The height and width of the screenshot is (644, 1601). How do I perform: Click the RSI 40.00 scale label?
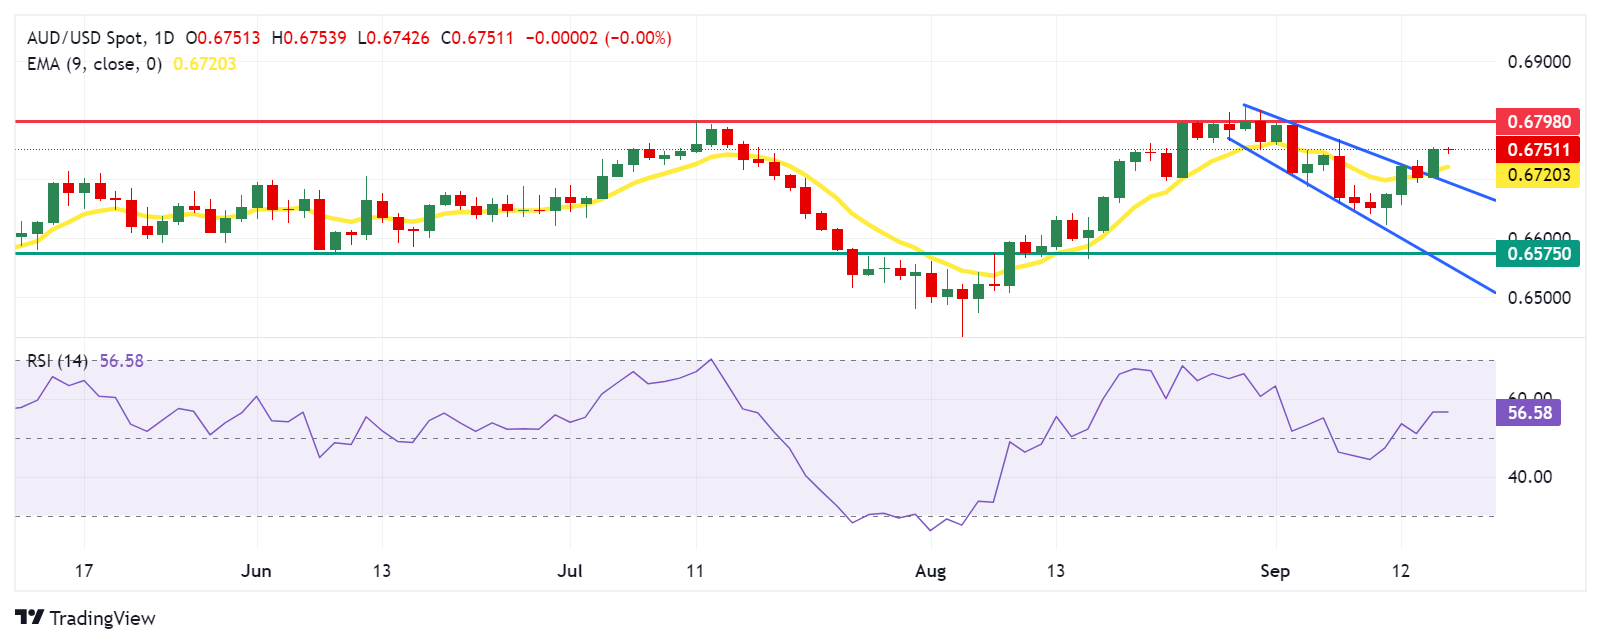[1530, 477]
